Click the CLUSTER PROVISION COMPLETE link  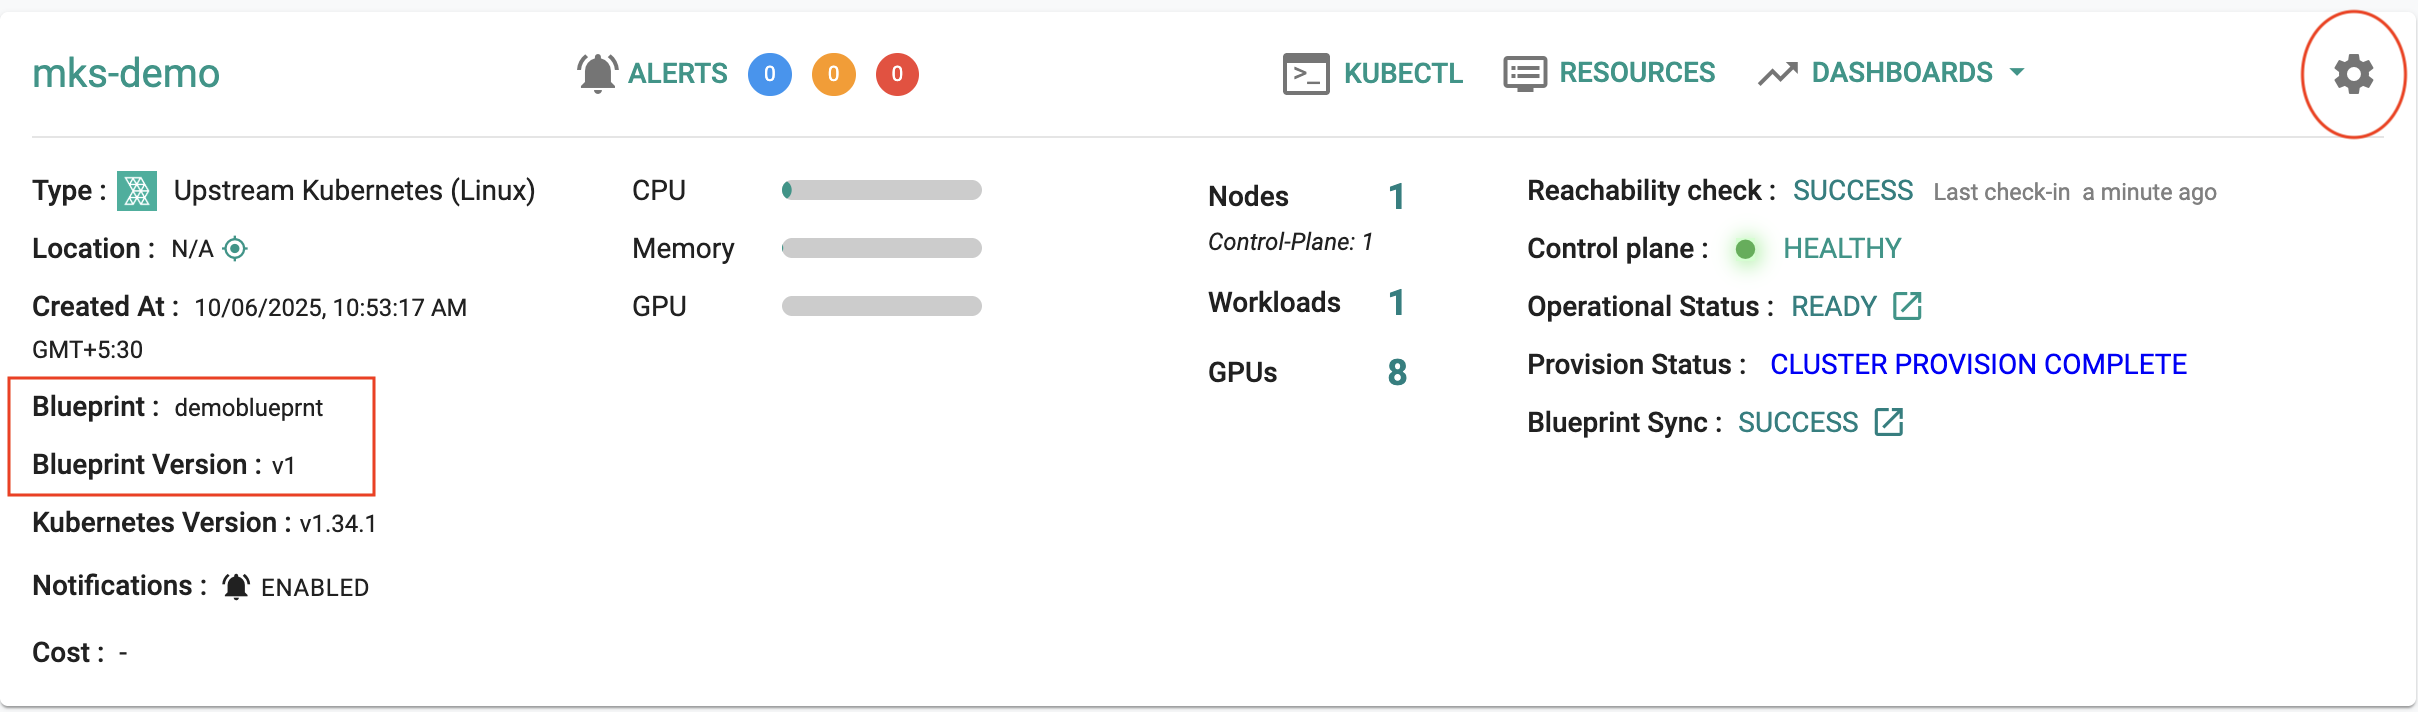(1978, 364)
